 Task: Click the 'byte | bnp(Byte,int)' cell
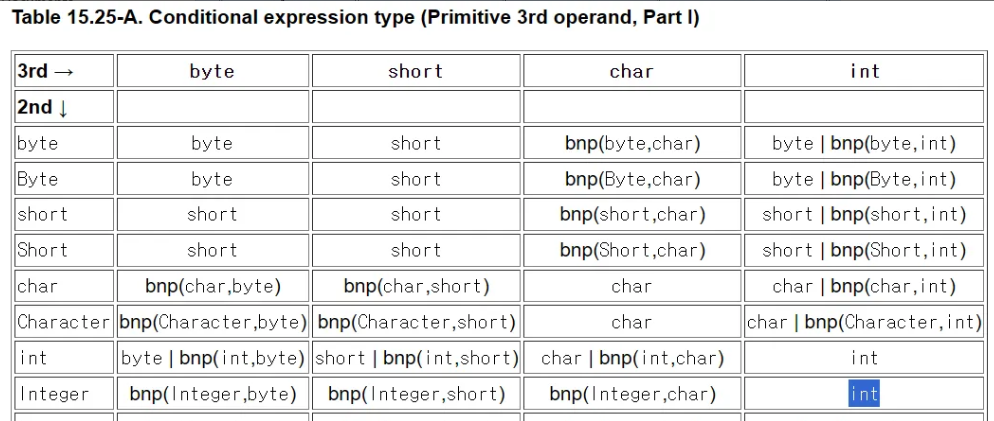[x=864, y=179]
